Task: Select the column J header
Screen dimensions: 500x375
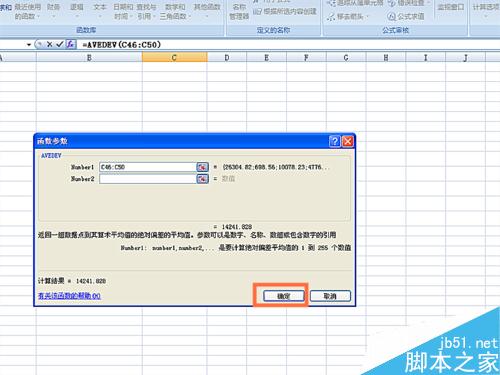Action: pyautogui.click(x=465, y=58)
